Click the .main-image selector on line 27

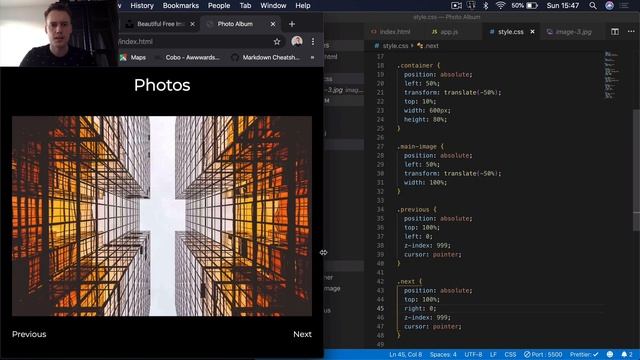point(417,146)
